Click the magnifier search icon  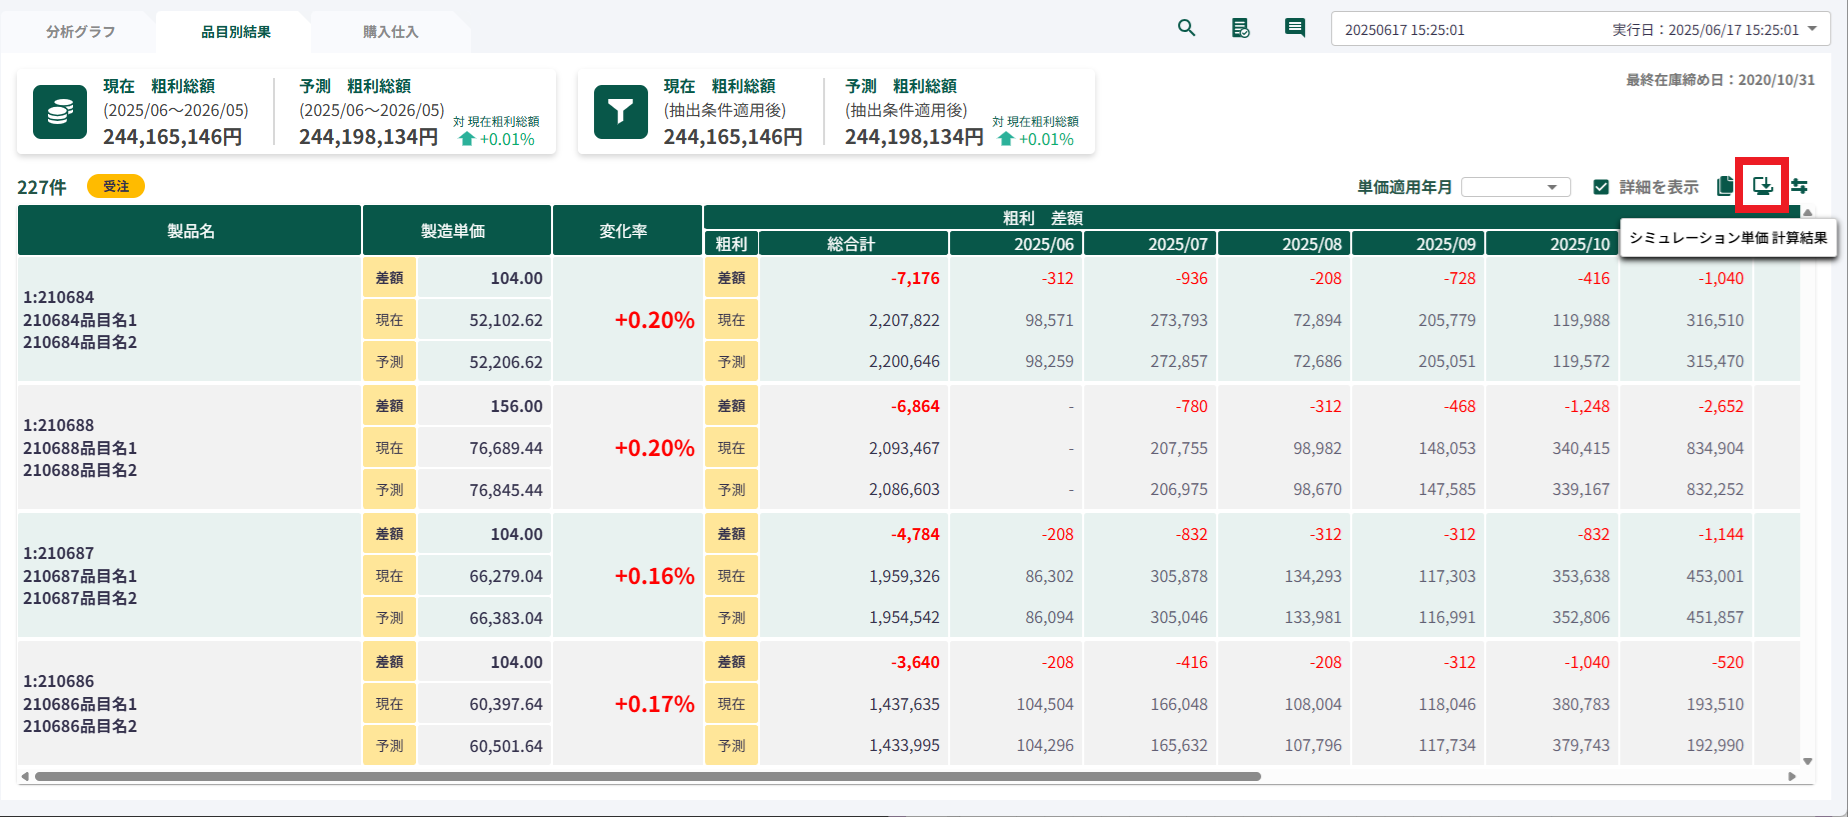(1186, 28)
